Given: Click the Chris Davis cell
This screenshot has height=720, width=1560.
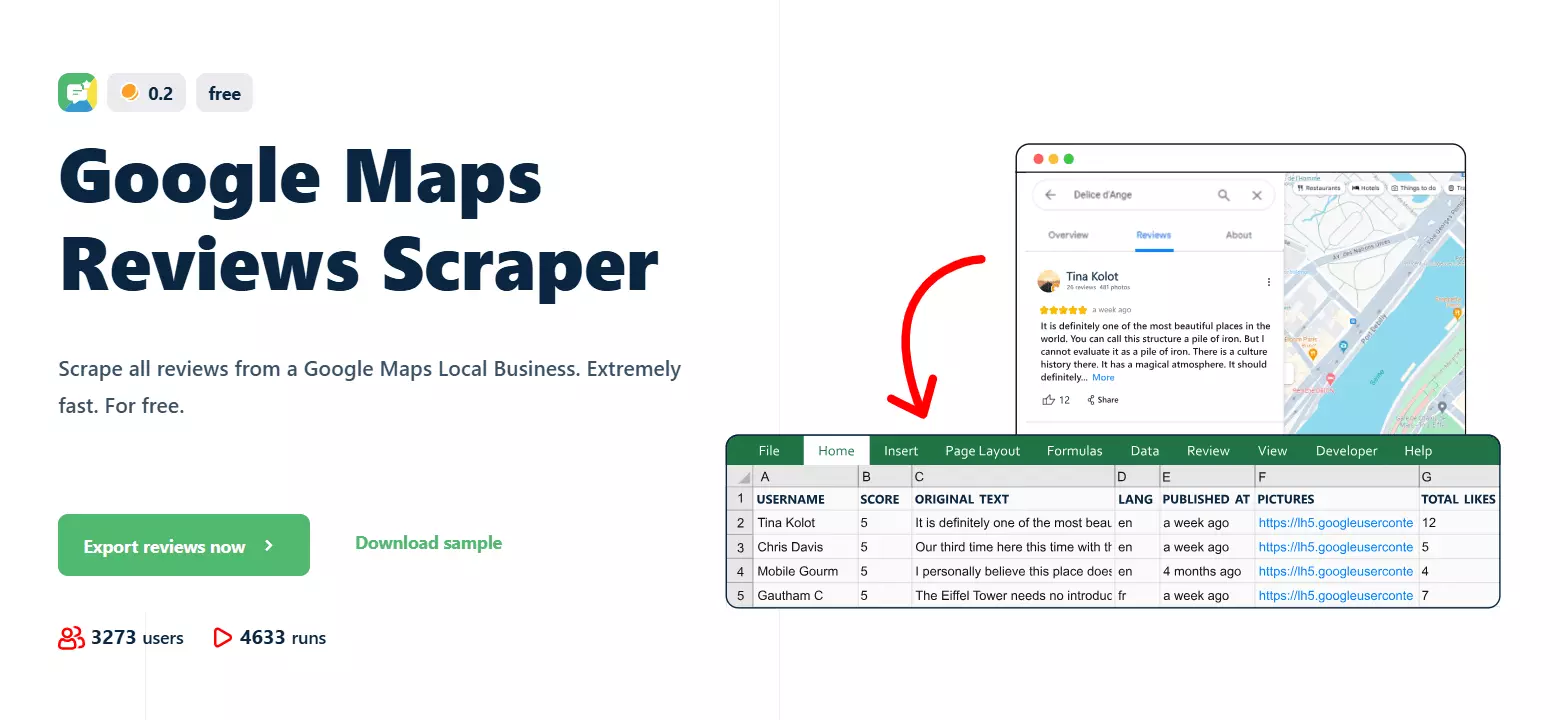Looking at the screenshot, I should pos(805,548).
